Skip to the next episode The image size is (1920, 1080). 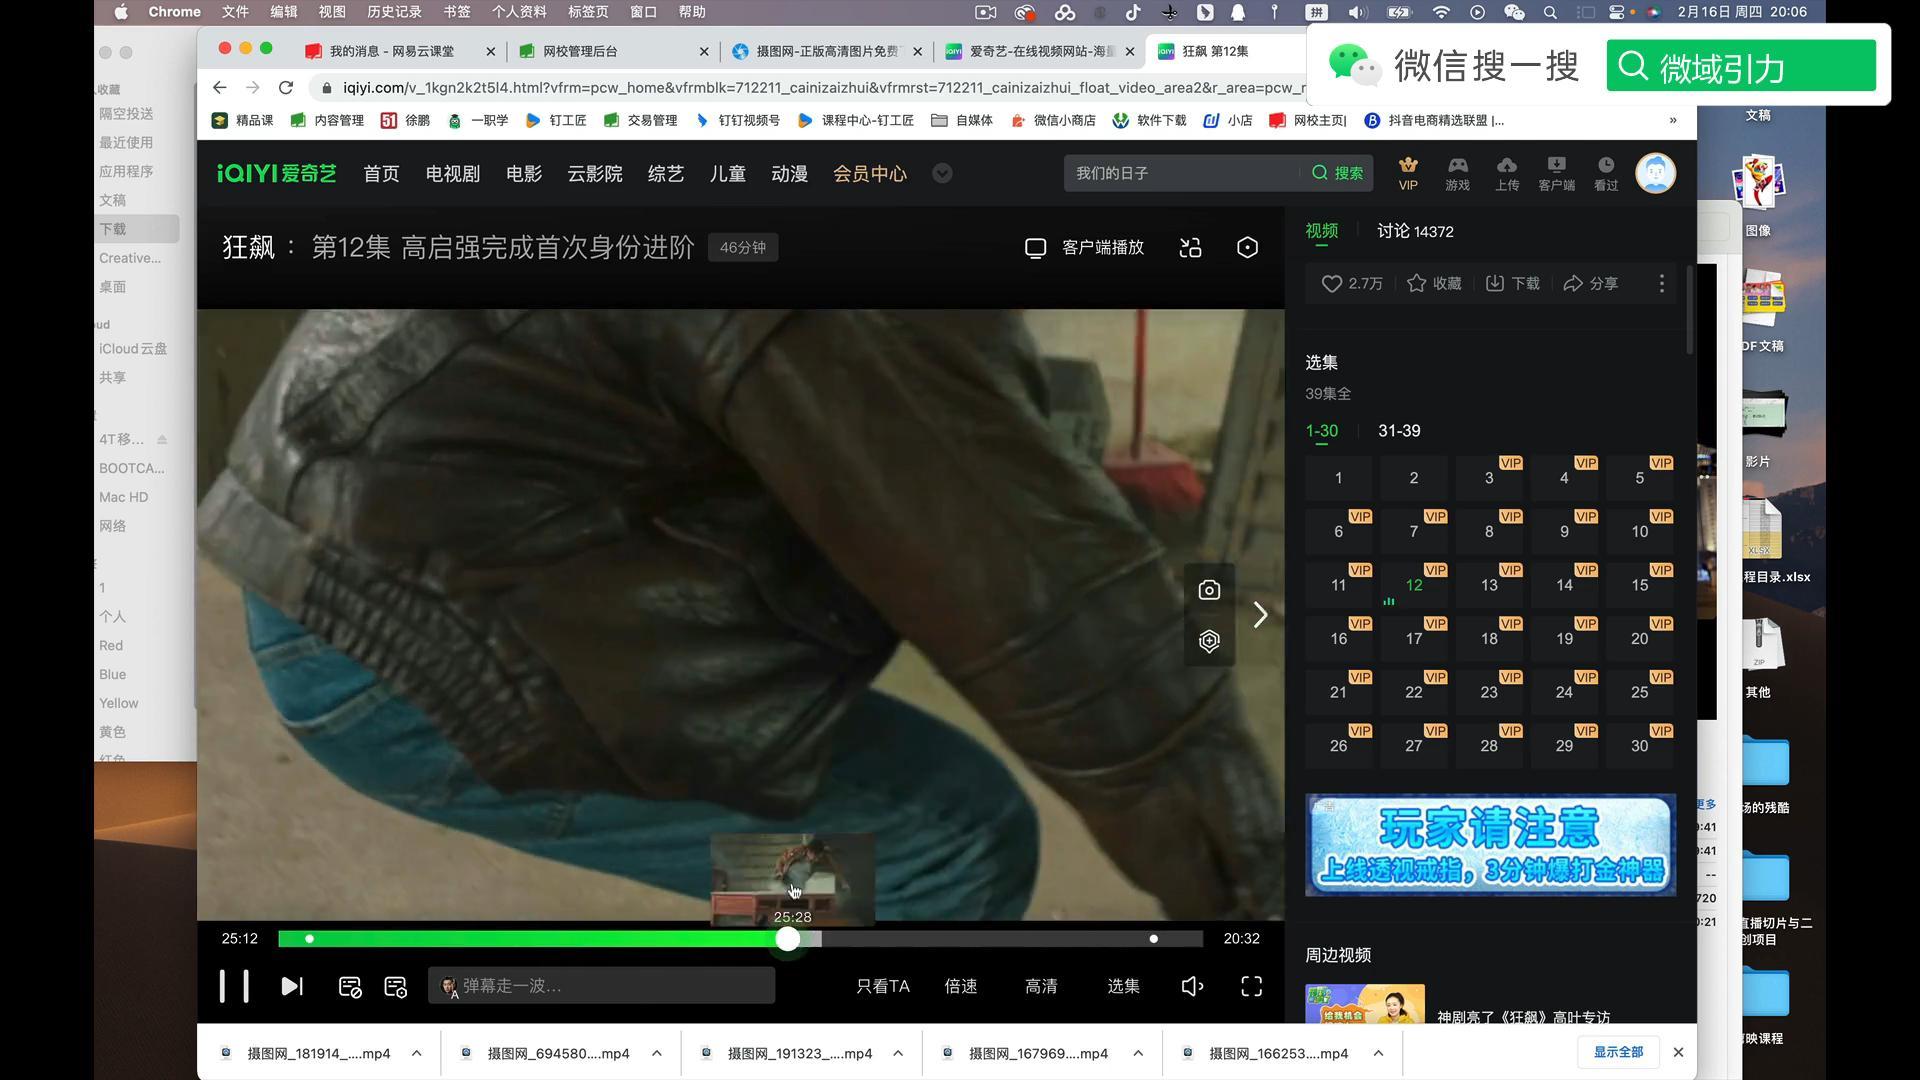(x=291, y=986)
